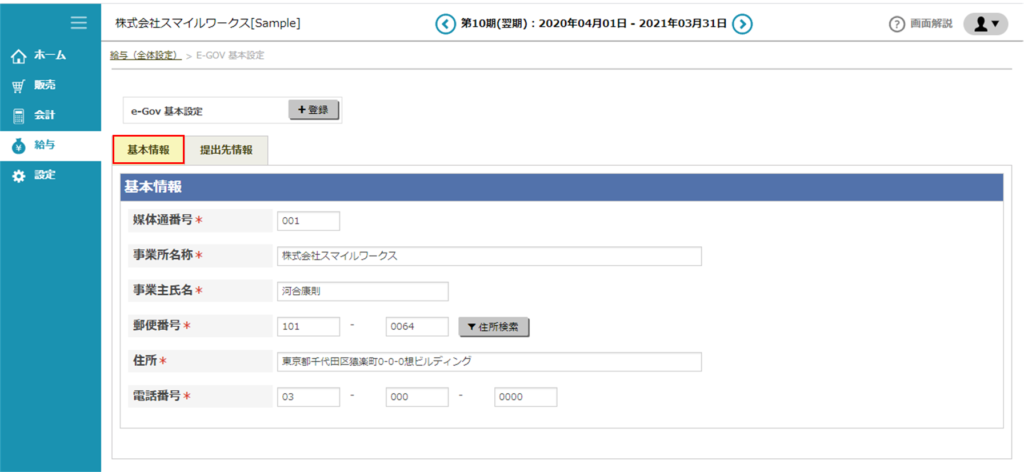Click the fiscal period text 第10期(翌期)
The width and height of the screenshot is (1024, 472).
(x=493, y=24)
